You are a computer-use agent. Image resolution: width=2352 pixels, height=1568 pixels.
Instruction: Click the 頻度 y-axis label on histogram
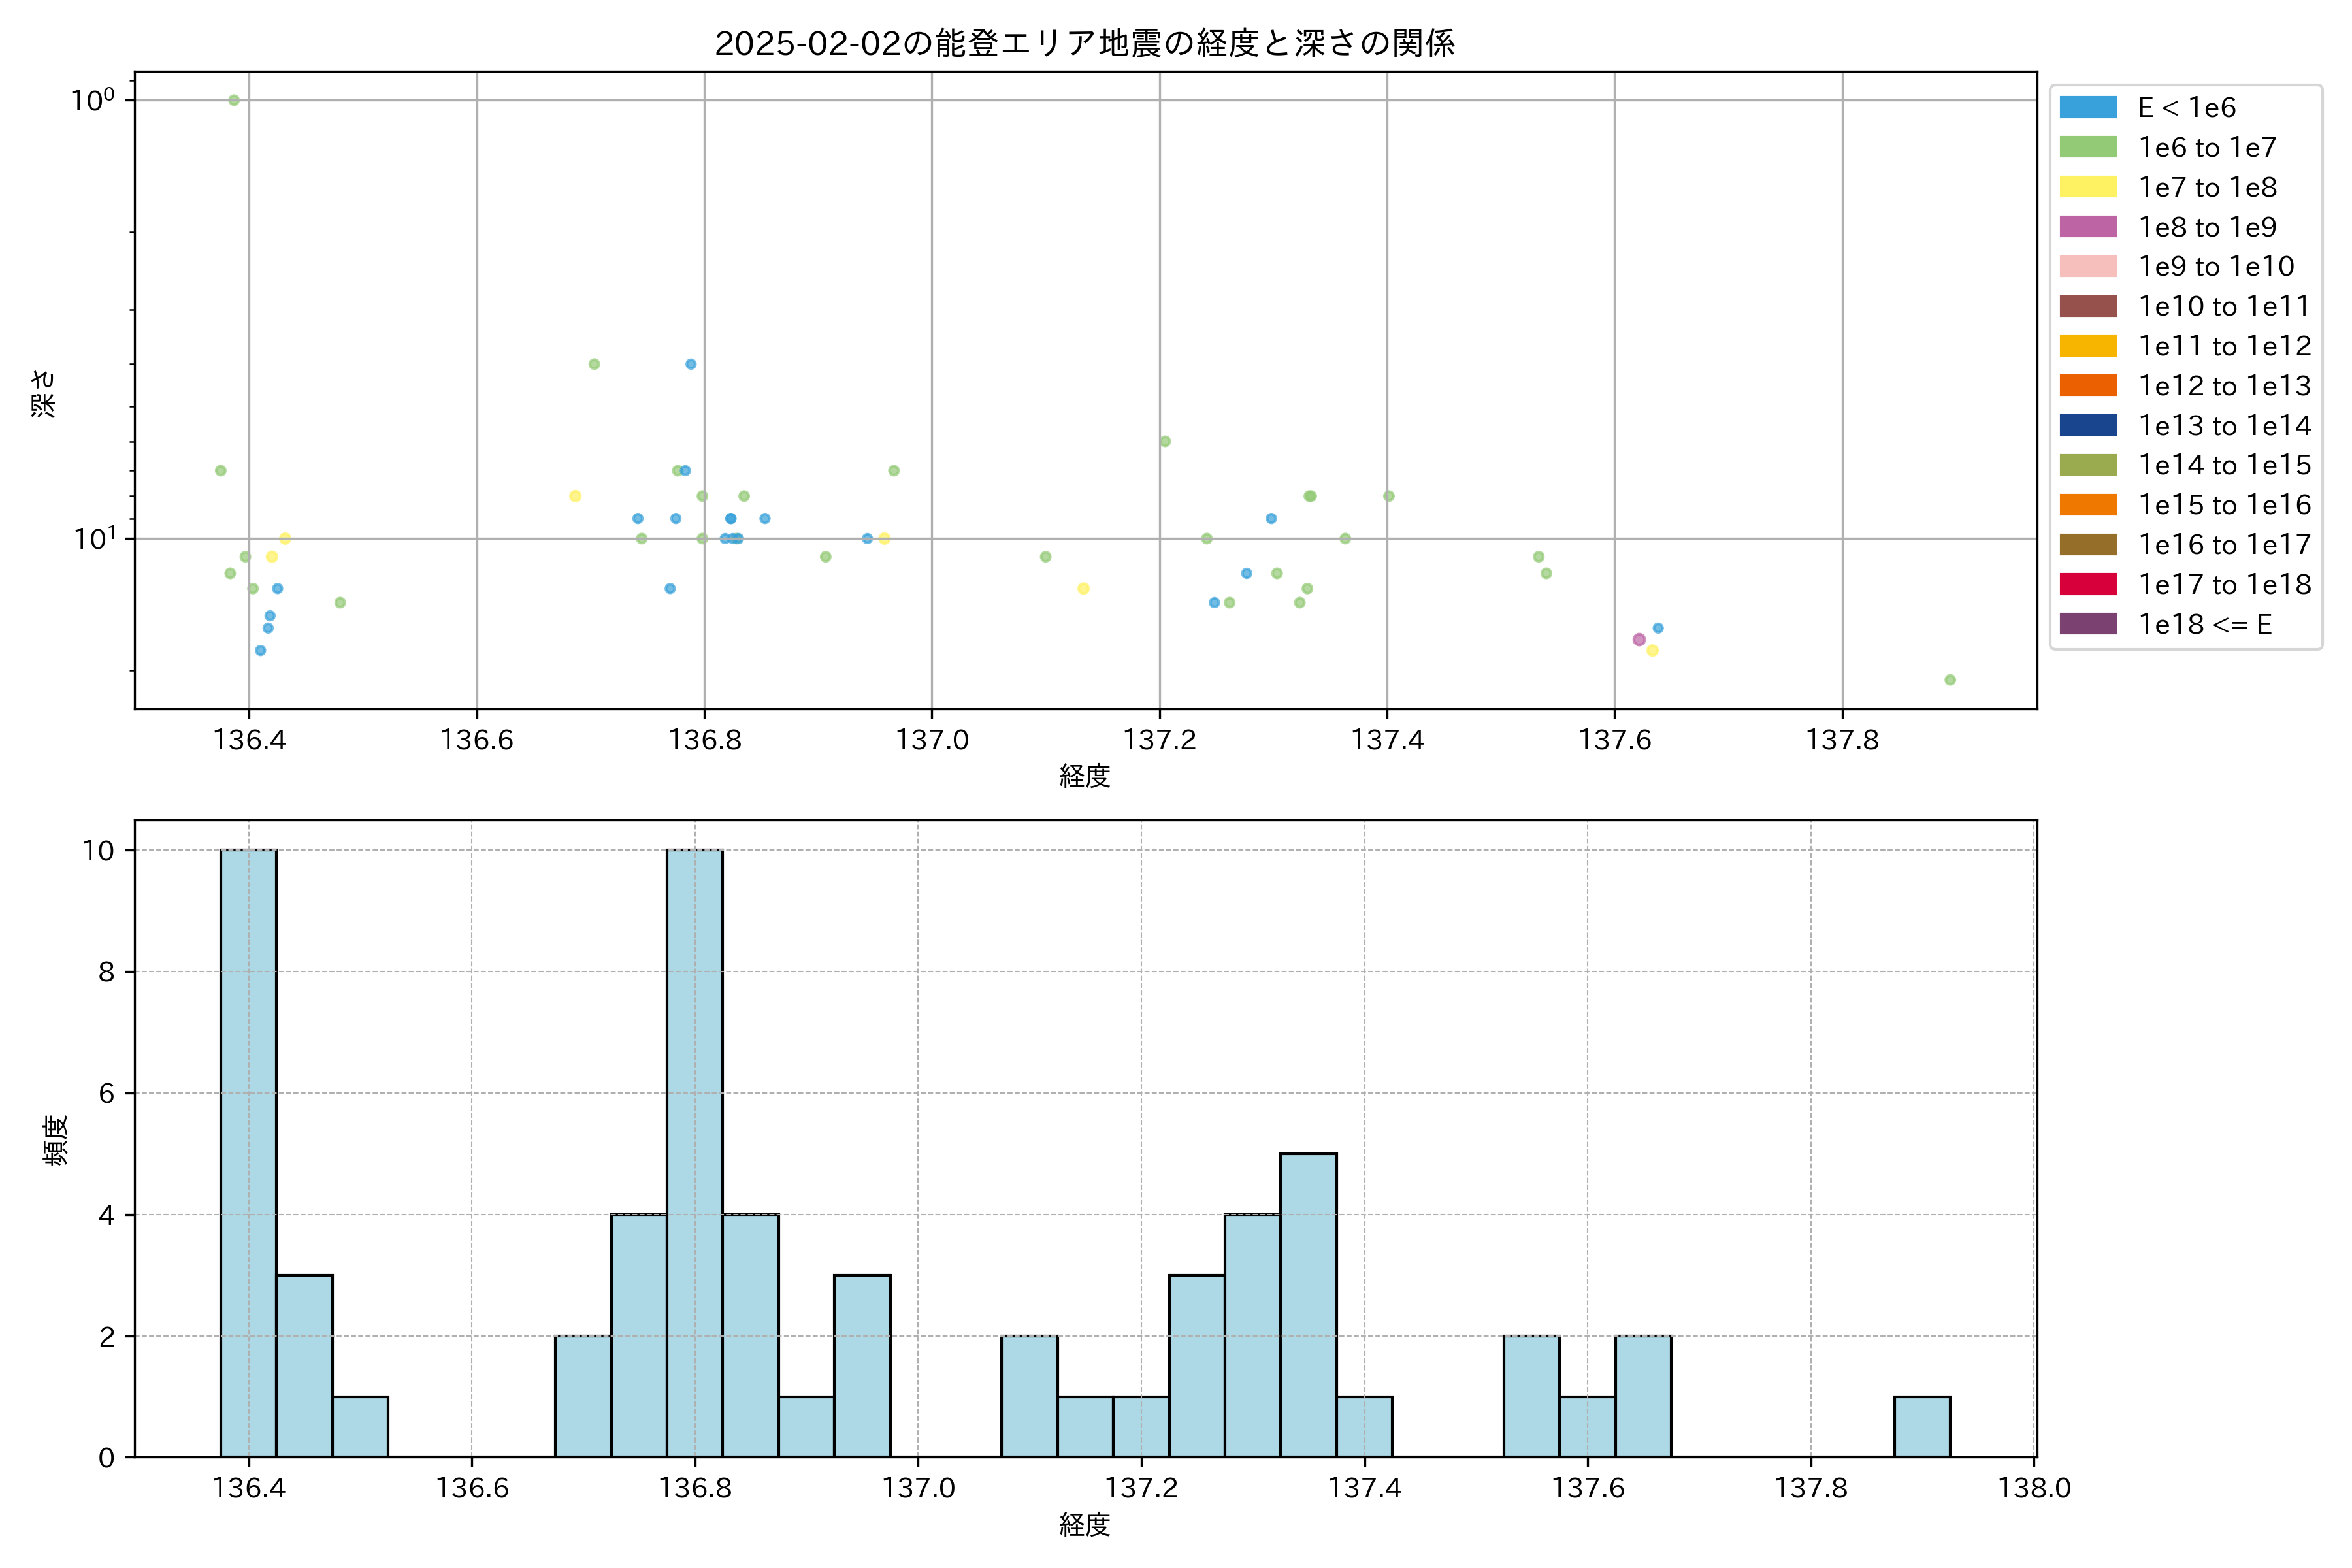[x=55, y=1140]
